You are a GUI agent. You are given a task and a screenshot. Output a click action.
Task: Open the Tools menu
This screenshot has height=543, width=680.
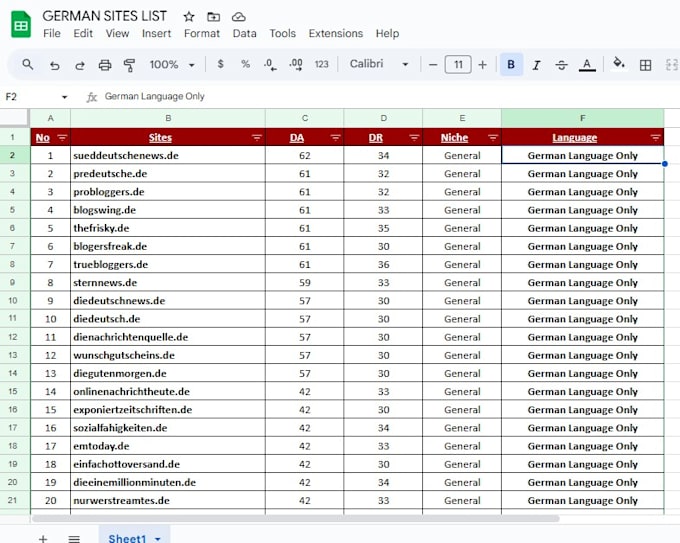pyautogui.click(x=282, y=33)
